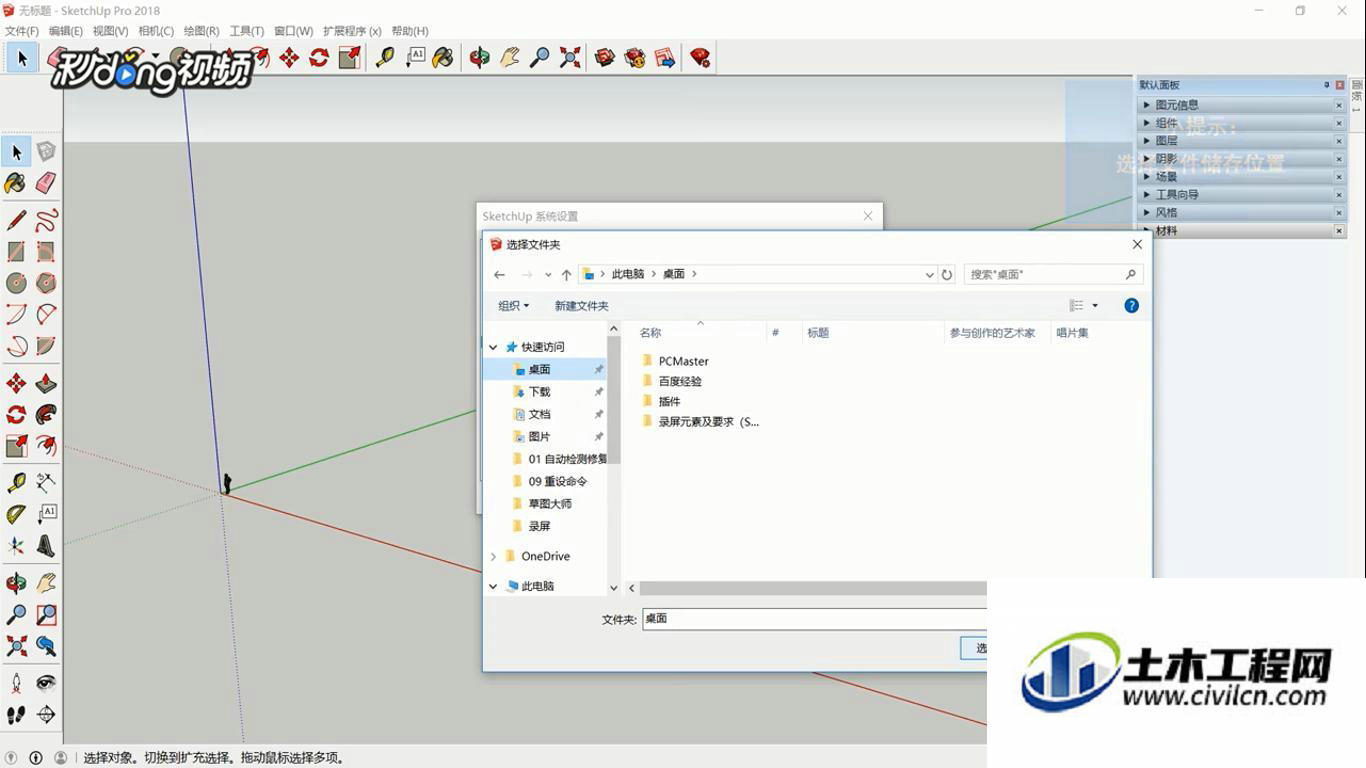Click the Previous view tool
Image resolution: width=1366 pixels, height=768 pixels.
tap(46, 646)
